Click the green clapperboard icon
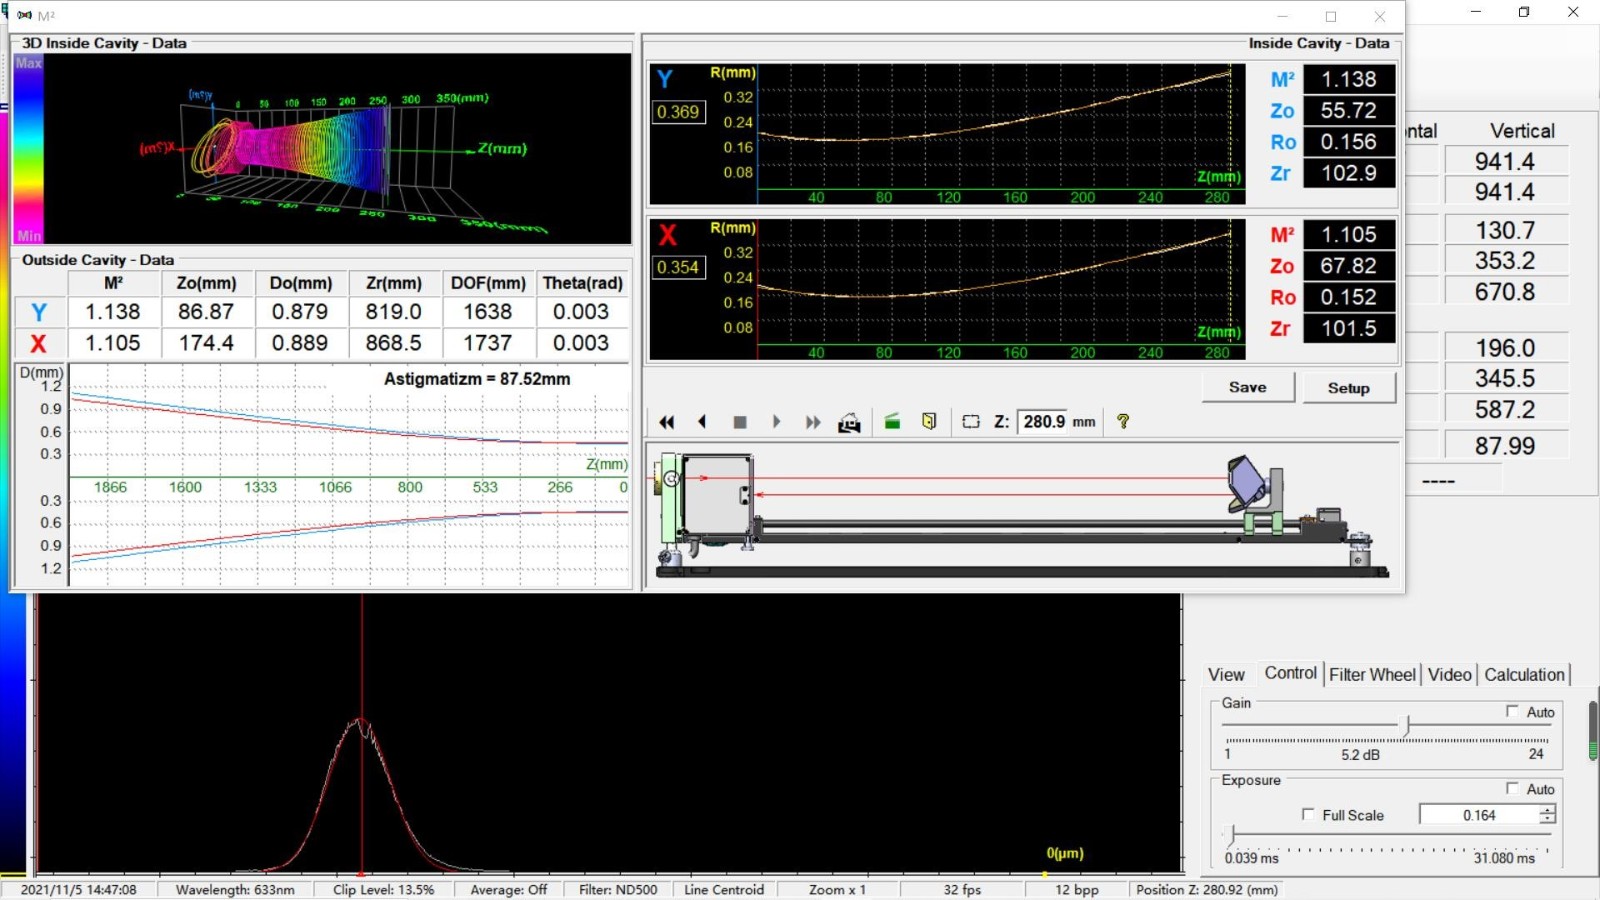1600x900 pixels. (x=892, y=422)
